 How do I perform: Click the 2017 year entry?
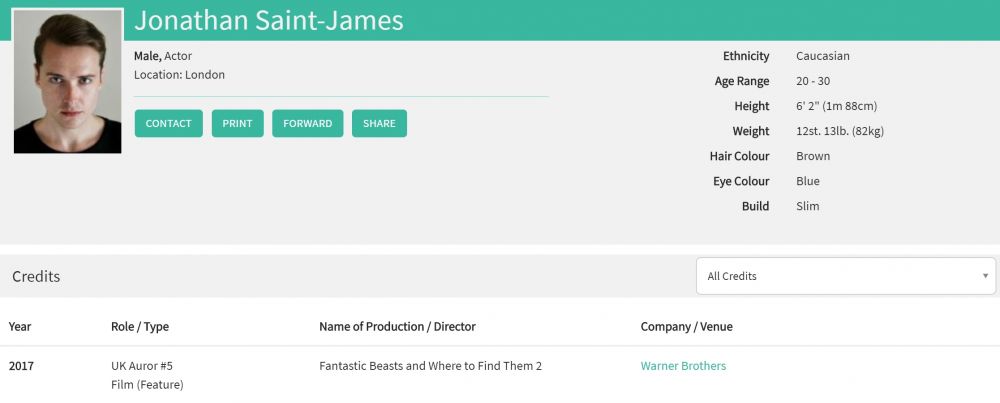[x=22, y=366]
